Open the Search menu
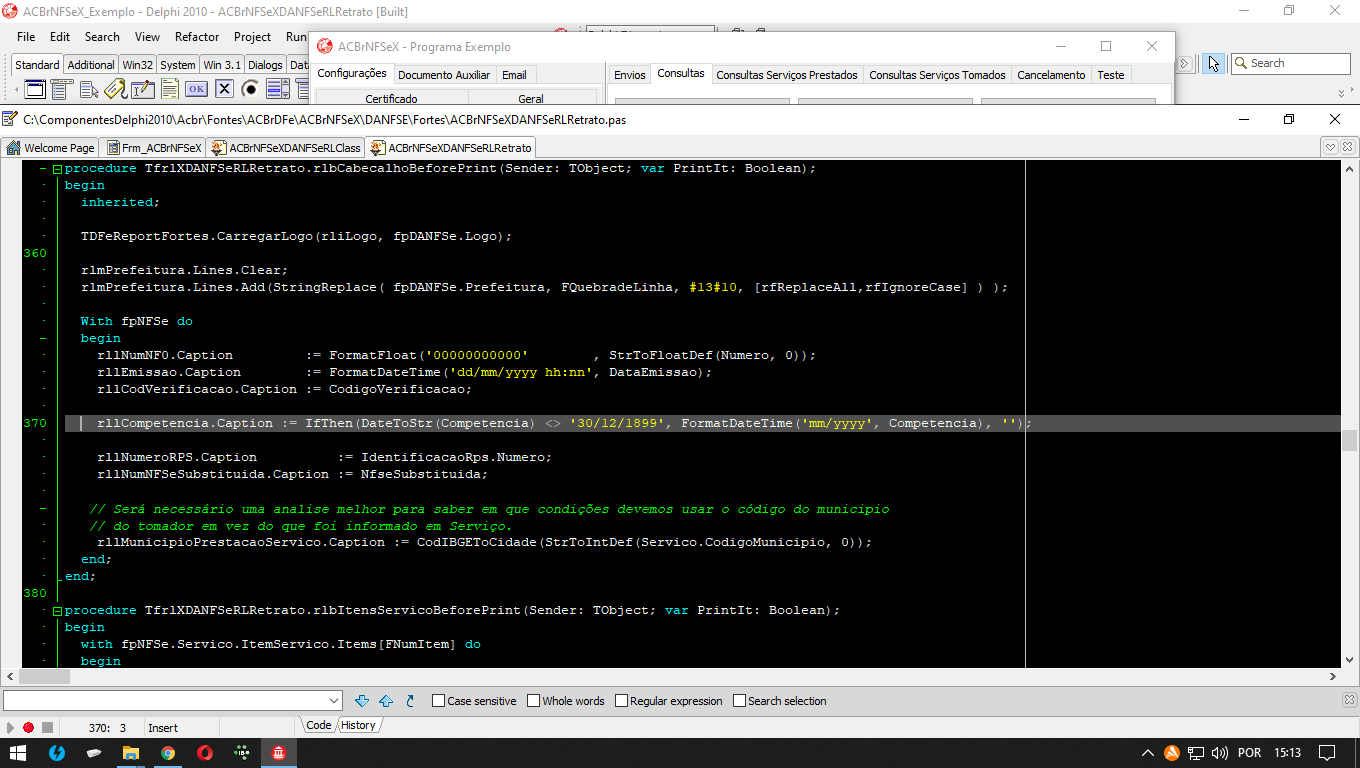The height and width of the screenshot is (768, 1360). (x=102, y=37)
